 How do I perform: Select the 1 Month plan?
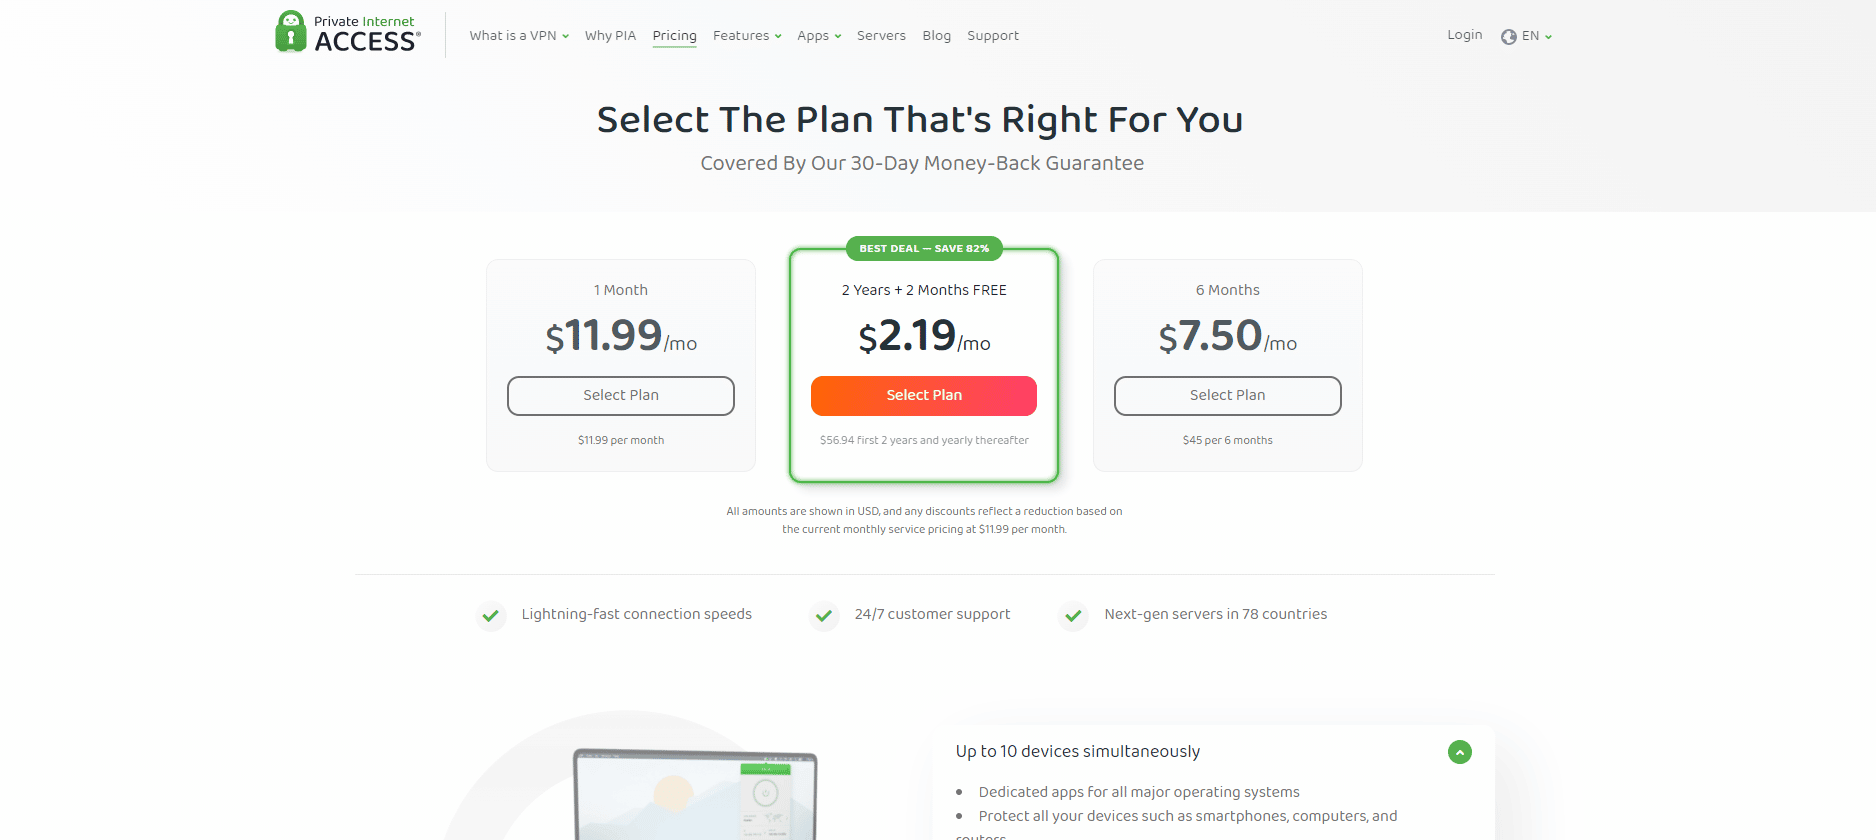click(x=621, y=396)
